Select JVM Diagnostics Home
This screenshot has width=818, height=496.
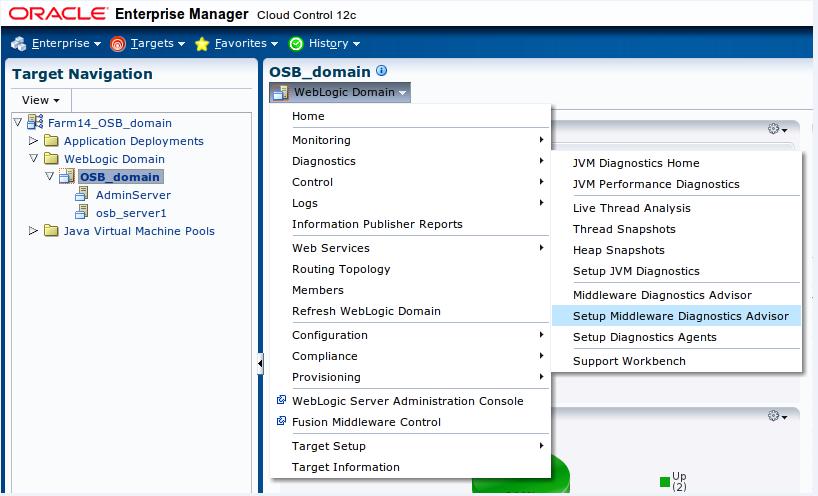coord(676,163)
